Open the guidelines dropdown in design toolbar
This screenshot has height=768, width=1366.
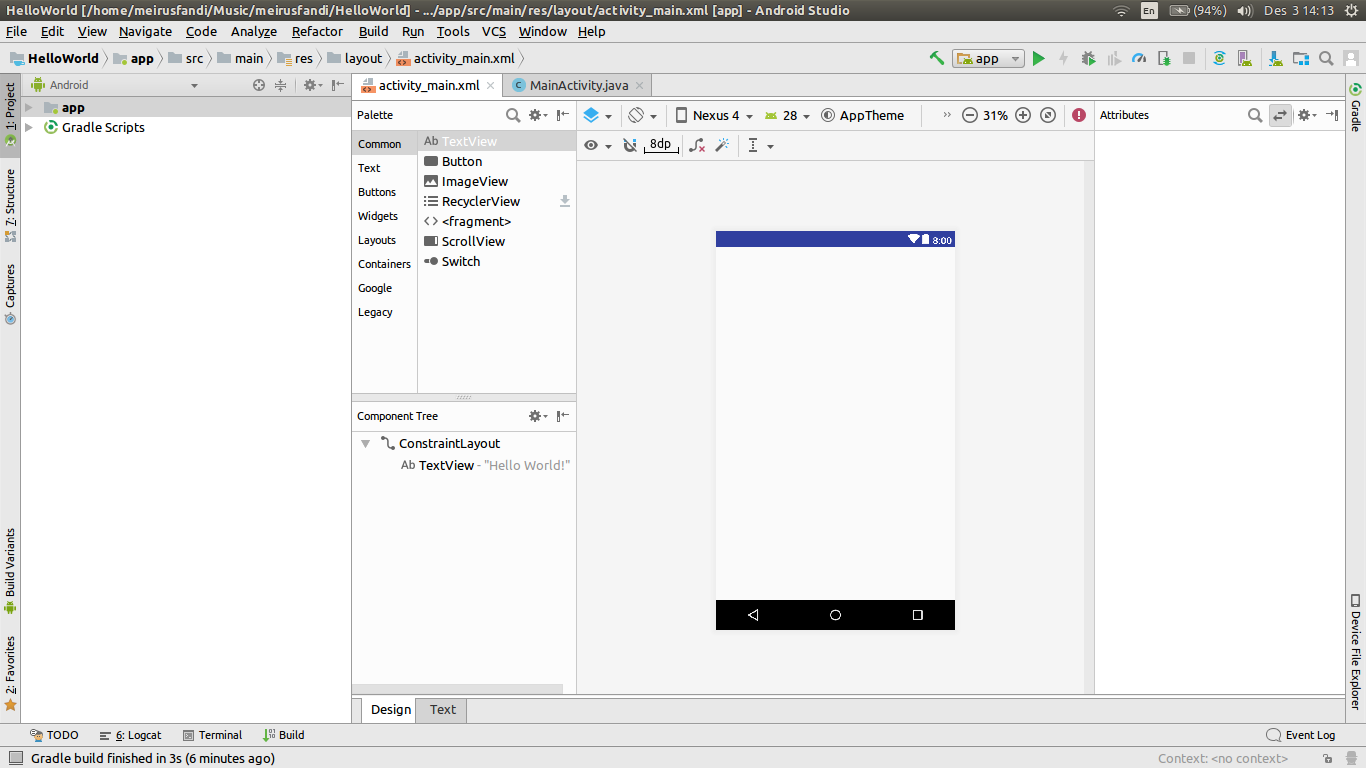click(761, 145)
